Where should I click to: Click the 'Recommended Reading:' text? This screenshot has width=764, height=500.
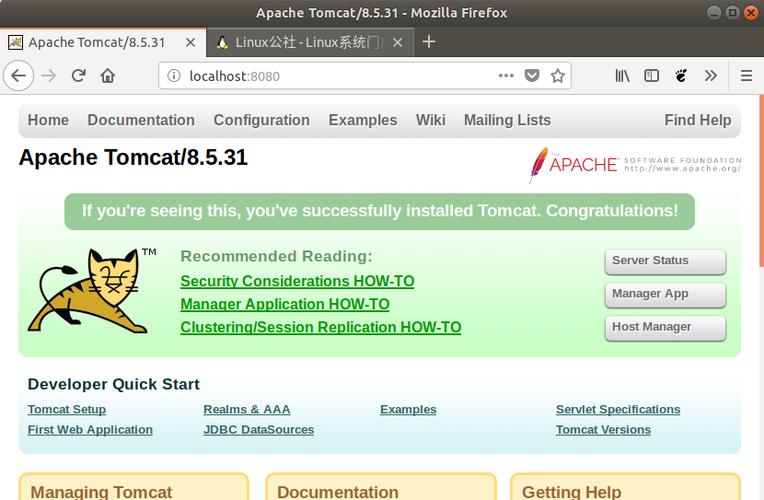276,256
